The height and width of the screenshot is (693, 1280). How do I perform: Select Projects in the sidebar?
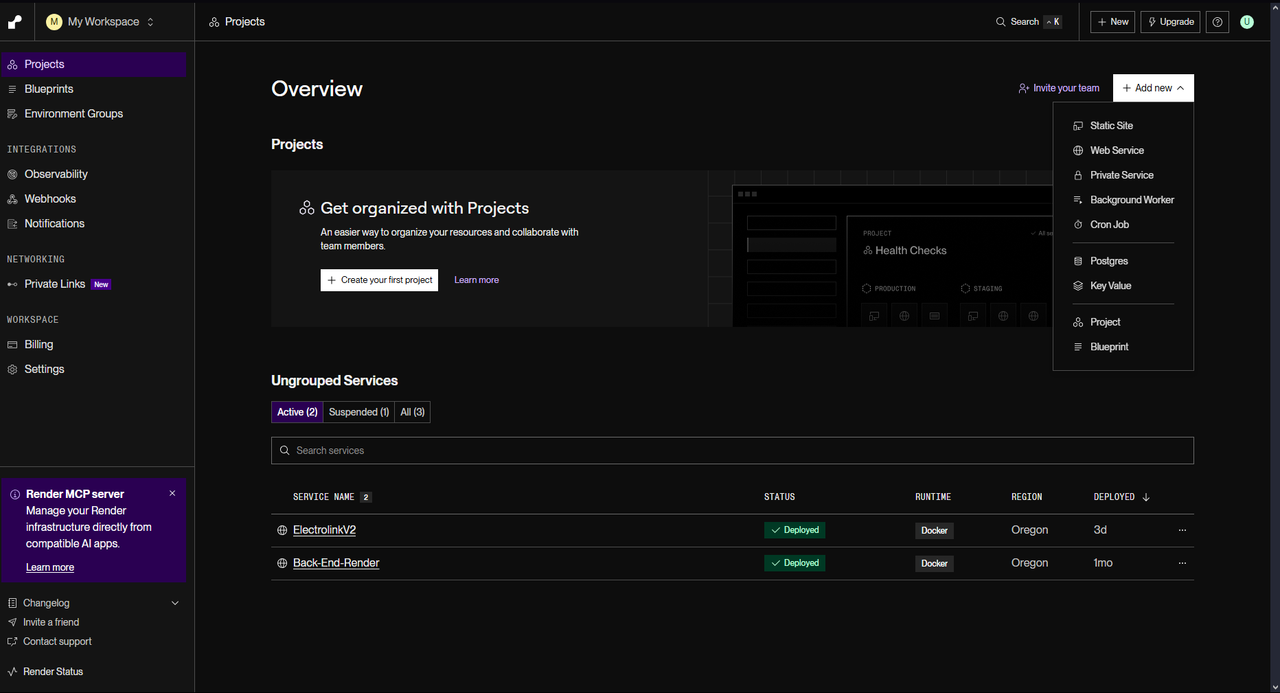click(93, 64)
